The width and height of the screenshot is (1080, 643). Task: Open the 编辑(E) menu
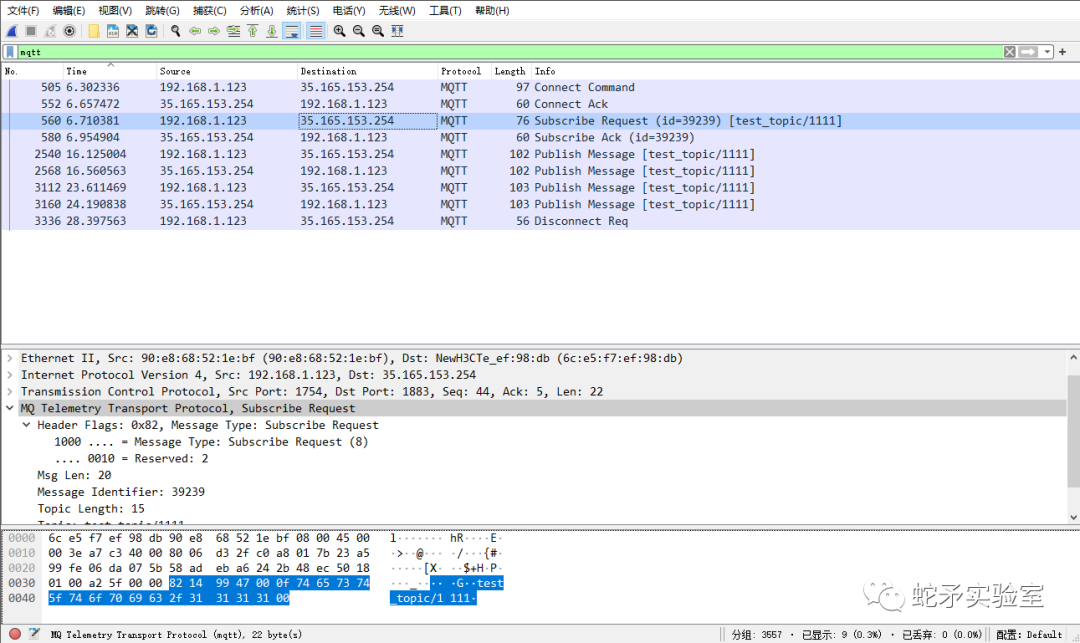[x=69, y=10]
